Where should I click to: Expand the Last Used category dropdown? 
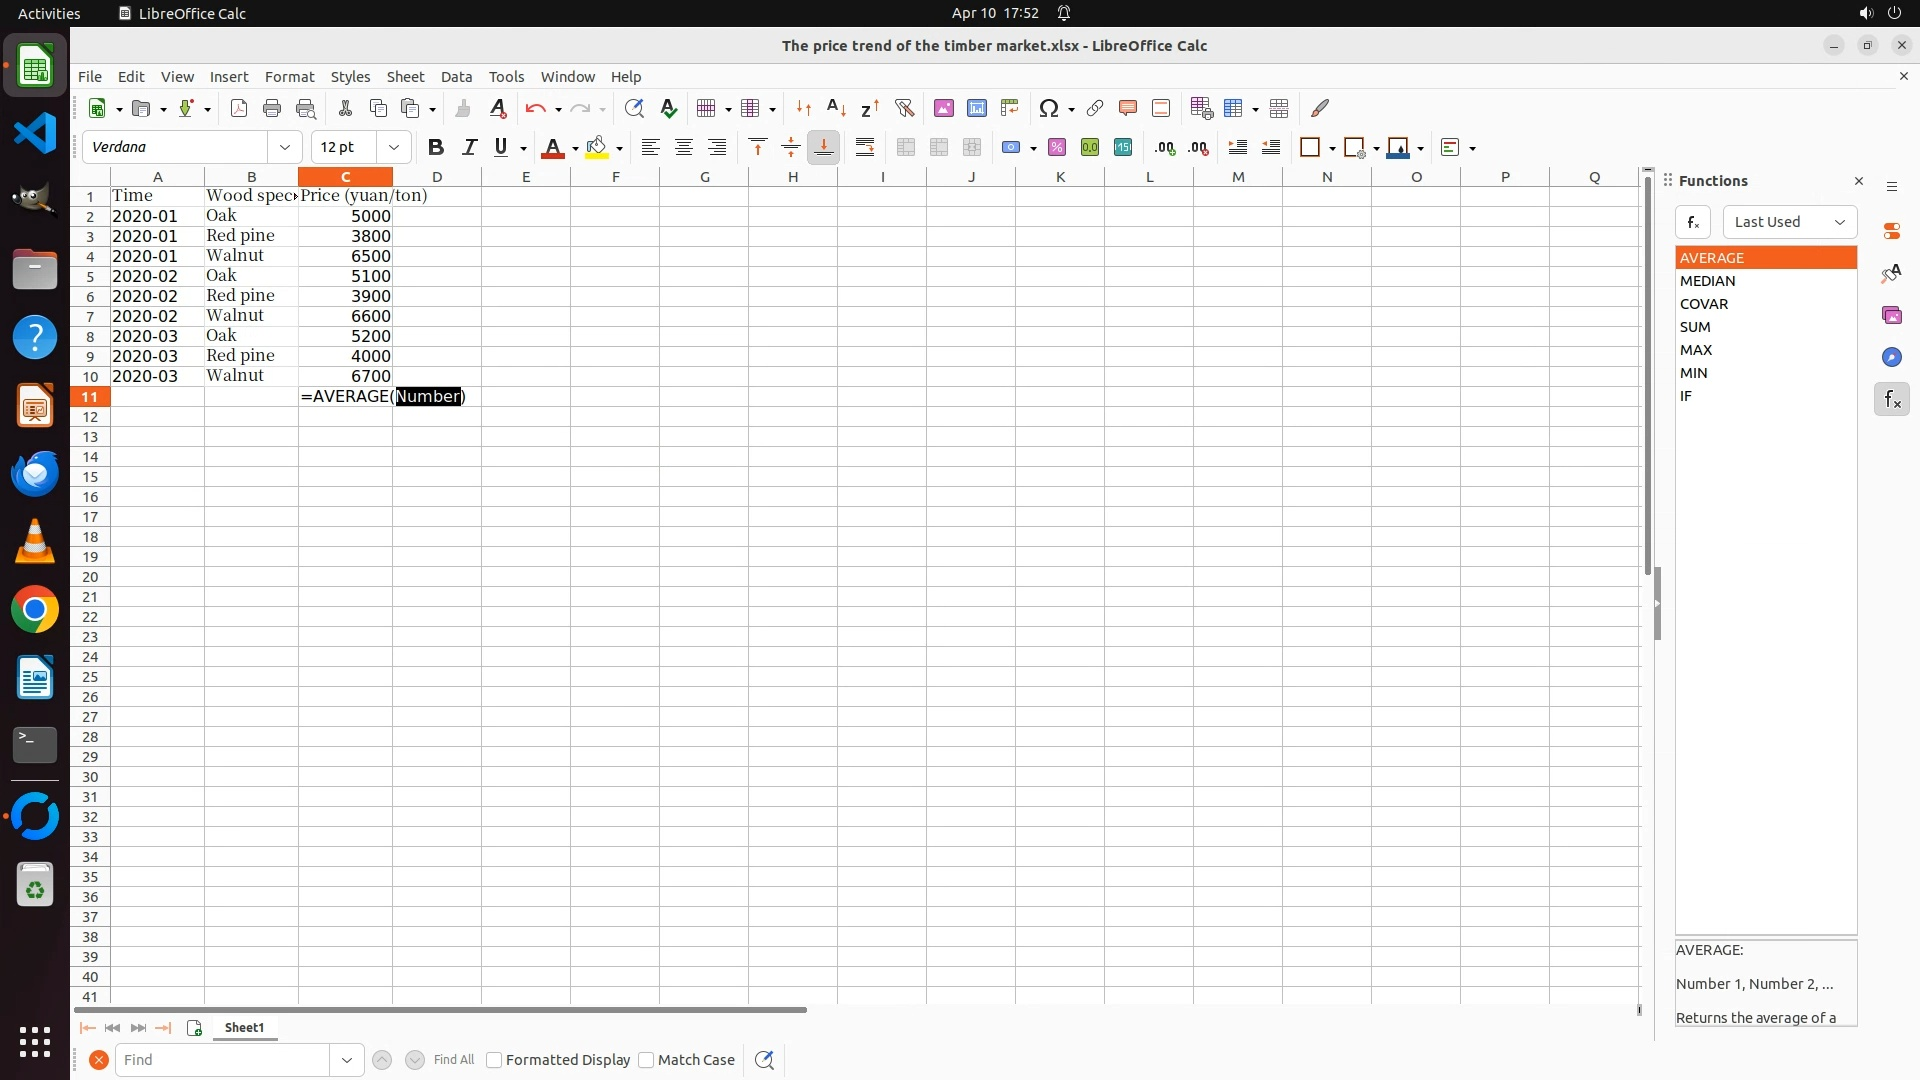tap(1789, 222)
